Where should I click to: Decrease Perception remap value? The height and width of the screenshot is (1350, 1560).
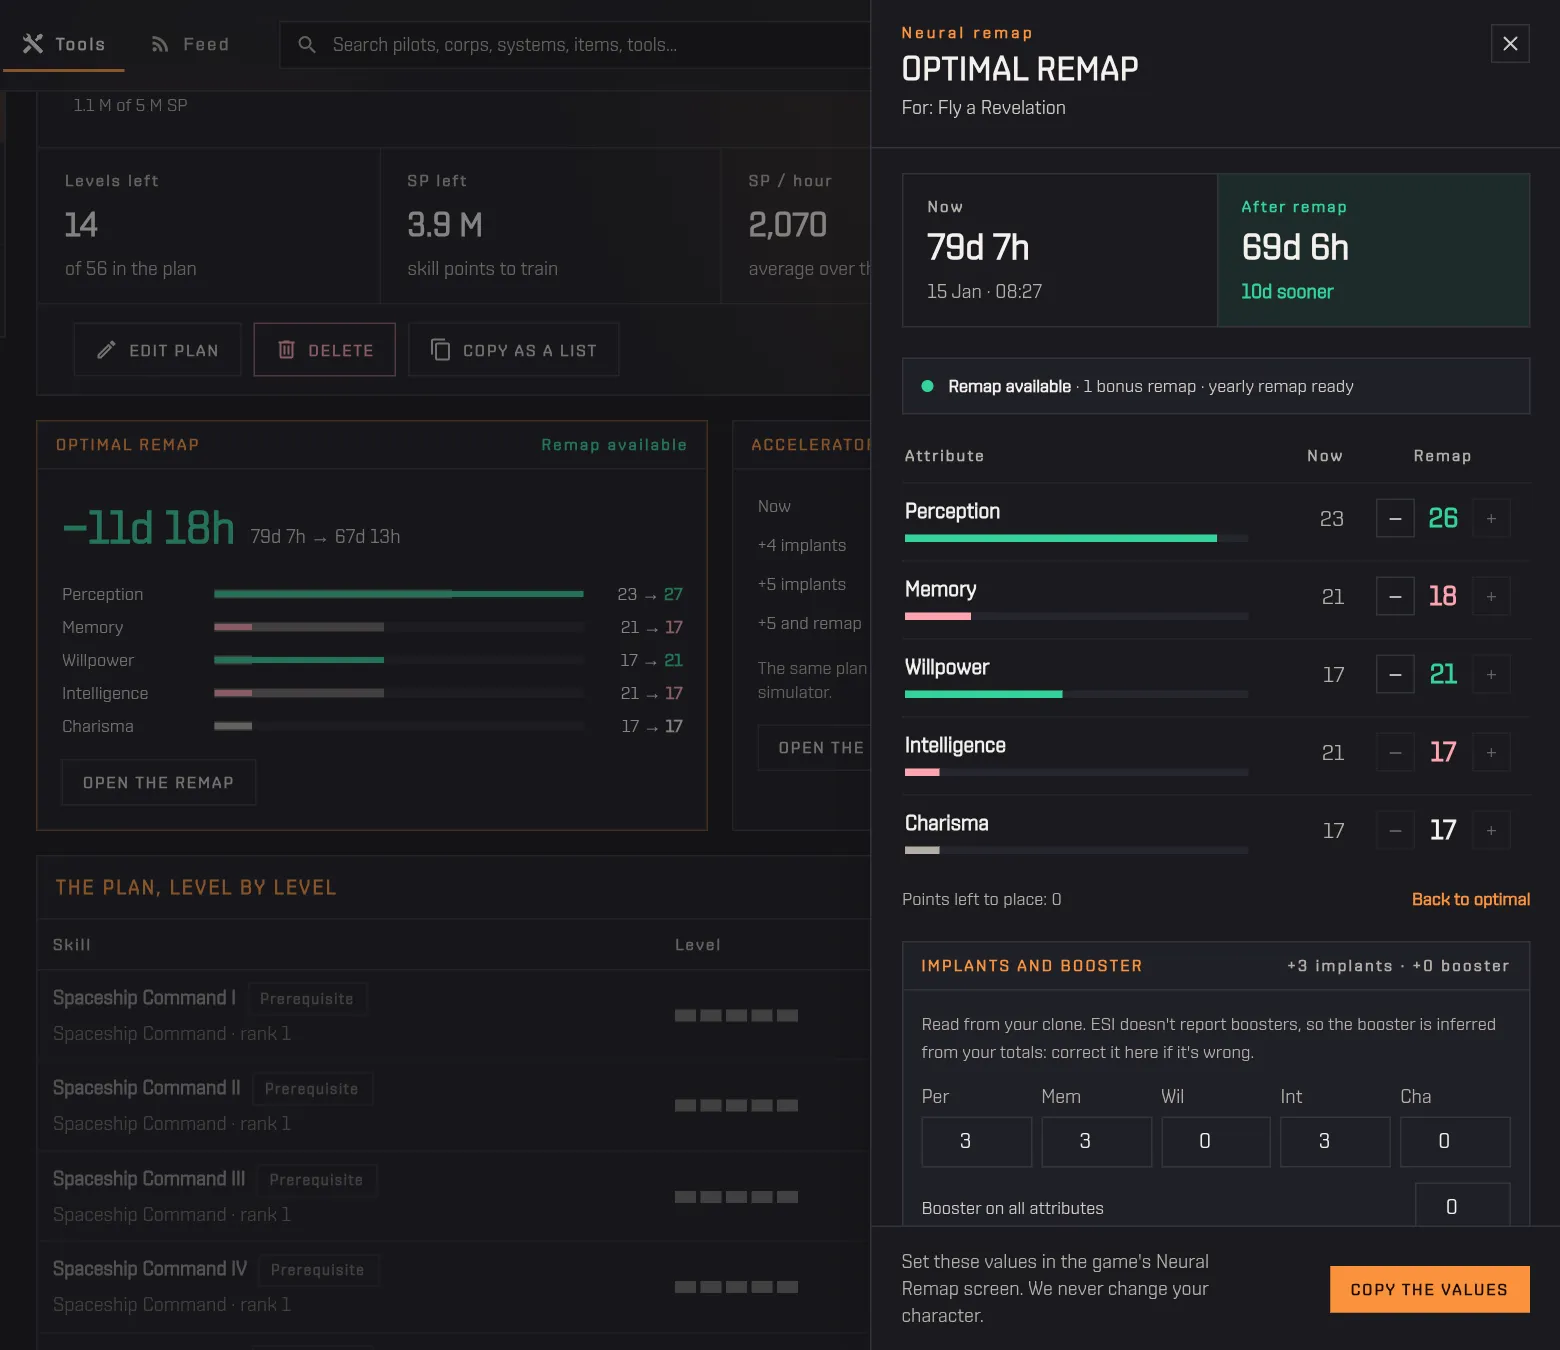click(x=1395, y=518)
